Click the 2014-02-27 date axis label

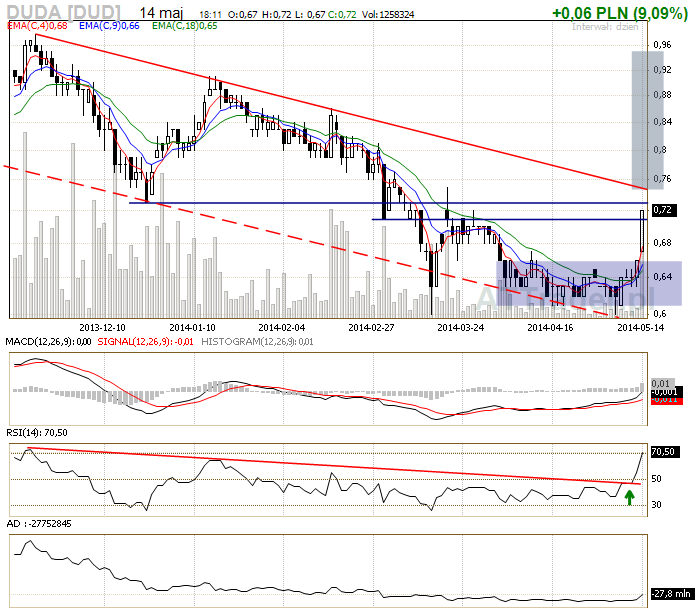(x=371, y=328)
